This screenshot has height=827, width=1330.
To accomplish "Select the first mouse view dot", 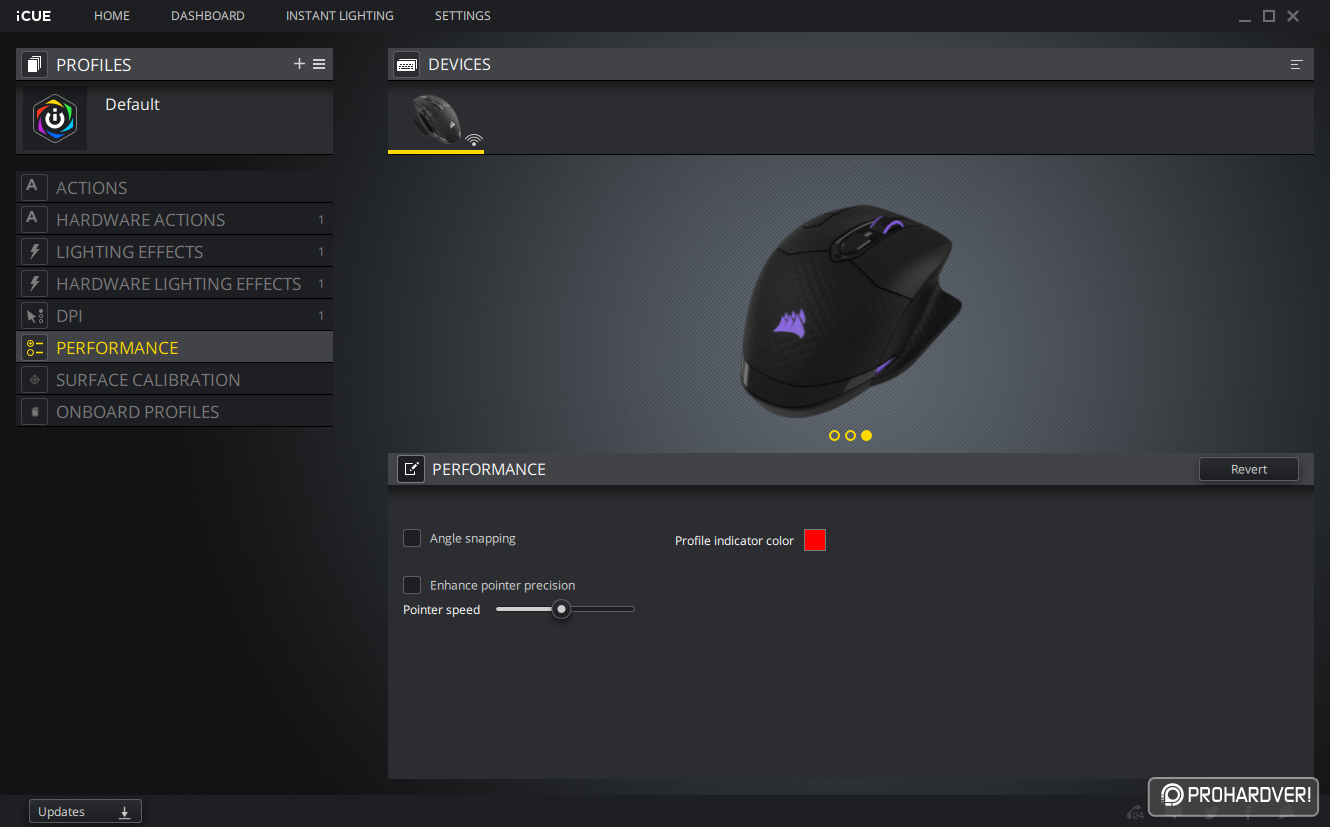I will 834,436.
